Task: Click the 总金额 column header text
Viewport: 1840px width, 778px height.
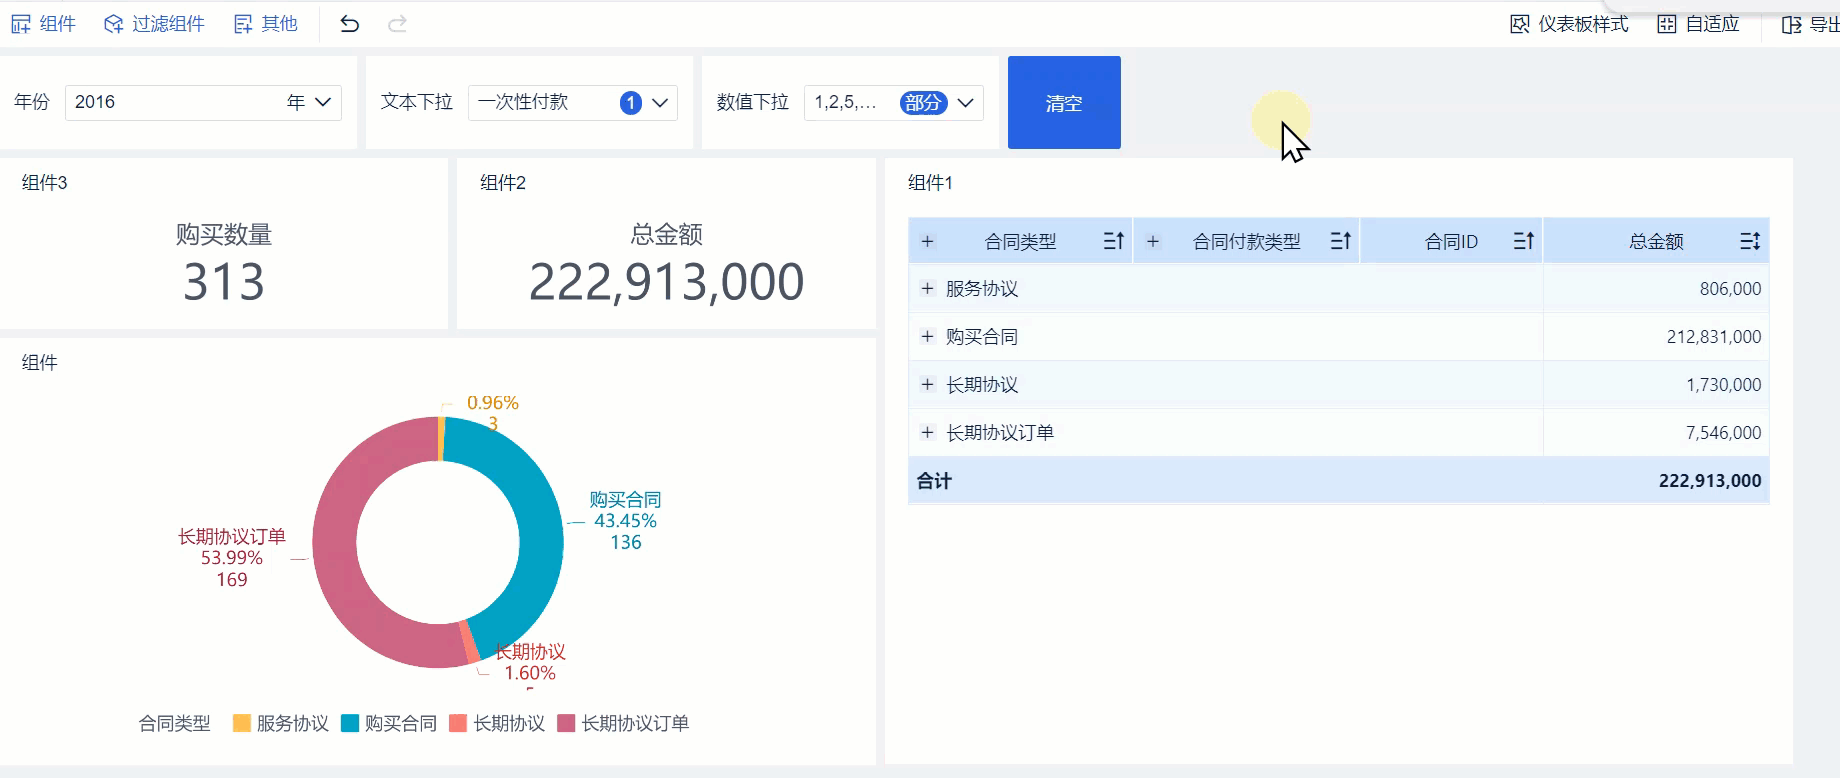Action: coord(1656,241)
